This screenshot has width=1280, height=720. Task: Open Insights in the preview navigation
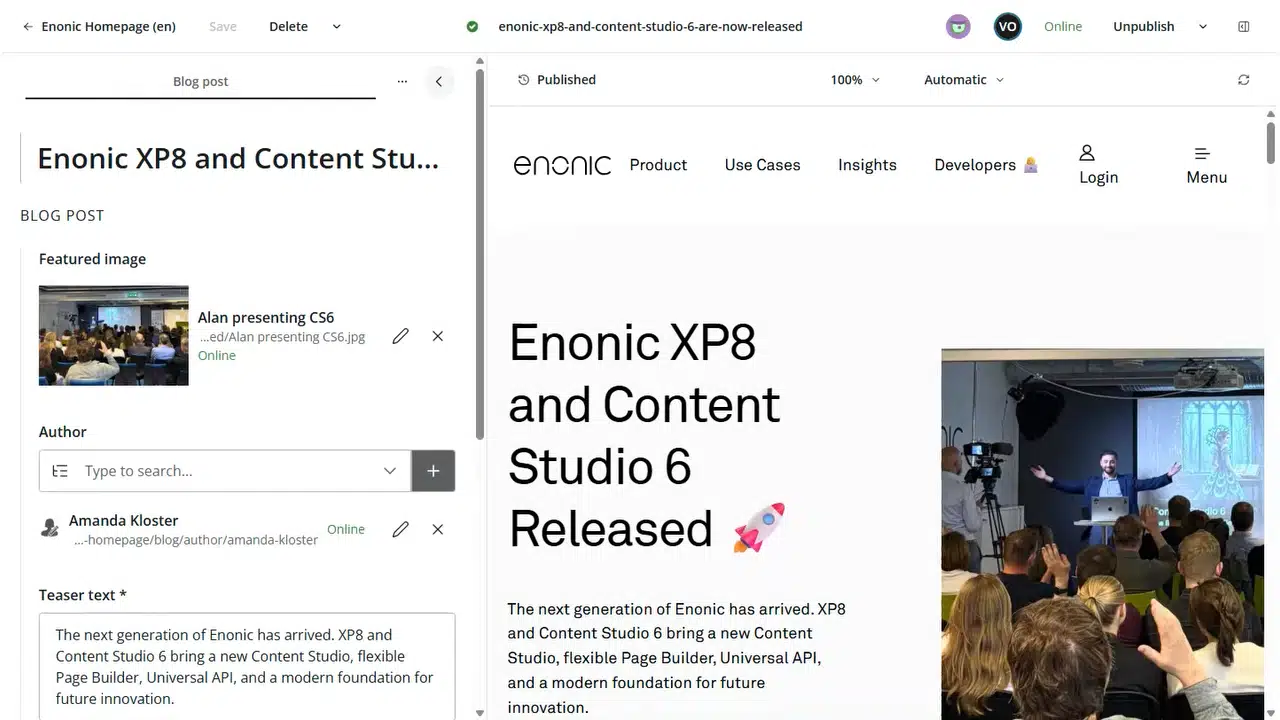867,165
